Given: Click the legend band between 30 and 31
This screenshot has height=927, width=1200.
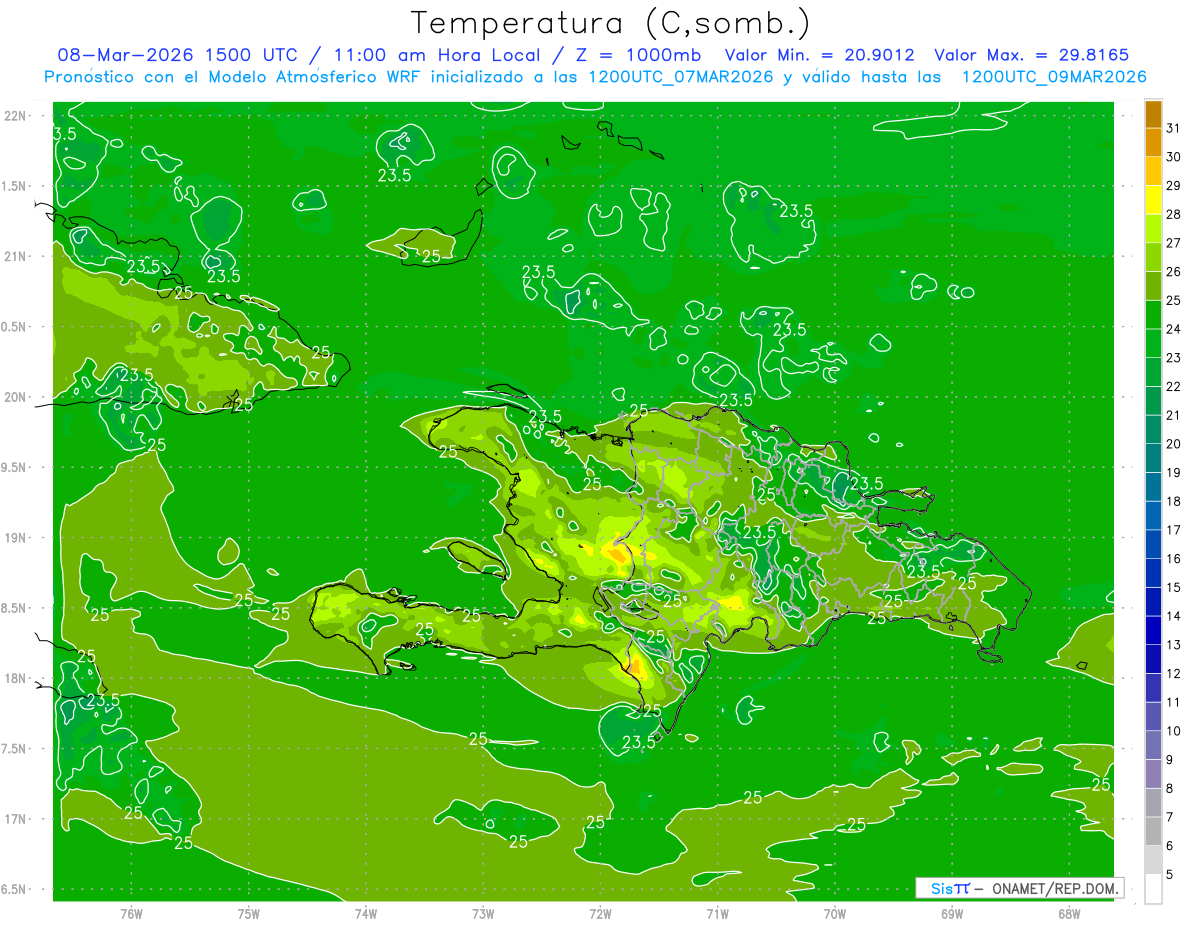Looking at the screenshot, I should [1153, 143].
